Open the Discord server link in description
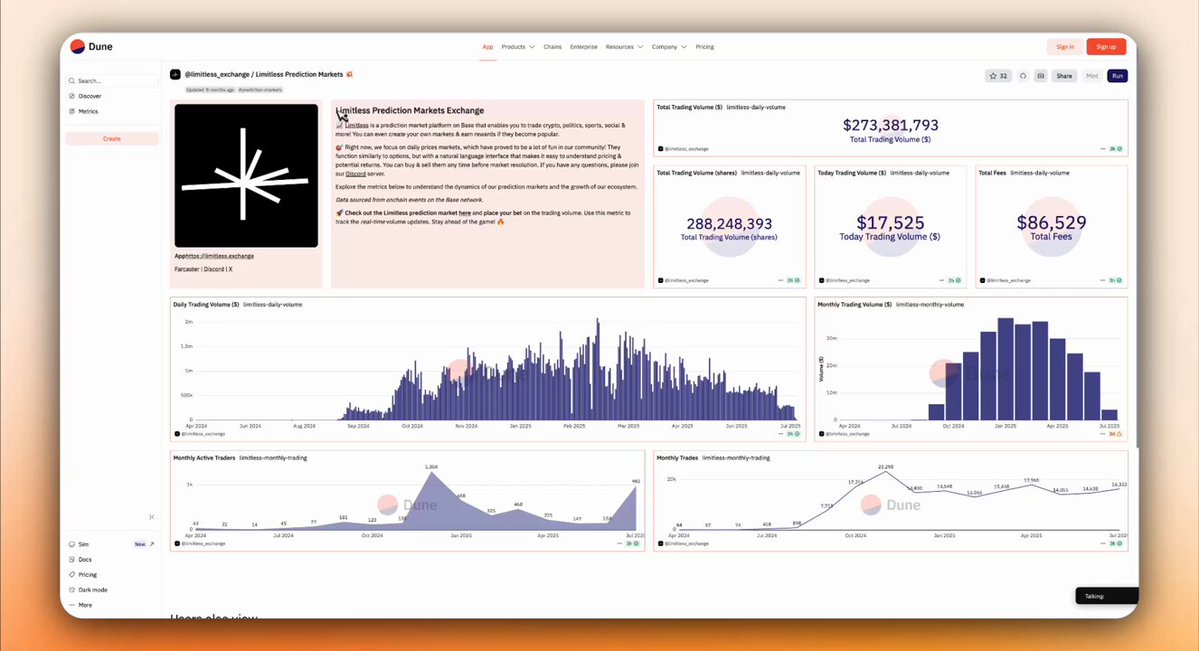This screenshot has width=1199, height=651. (356, 174)
